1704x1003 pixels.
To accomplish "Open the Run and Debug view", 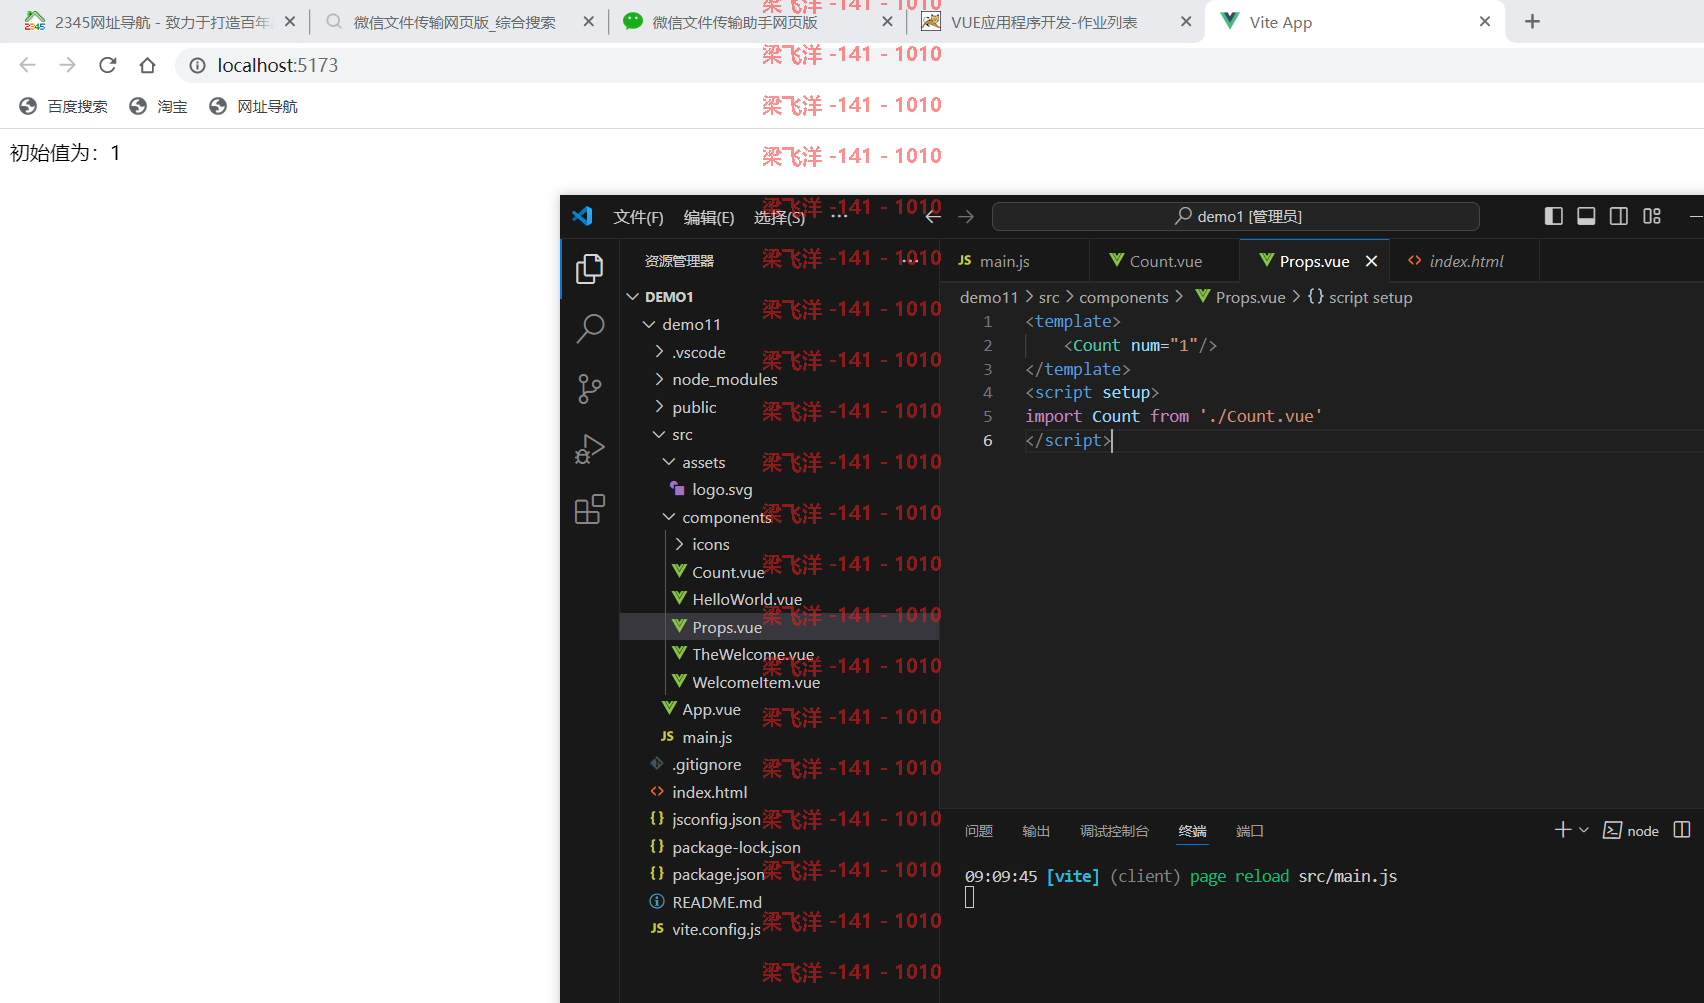I will click(x=590, y=449).
